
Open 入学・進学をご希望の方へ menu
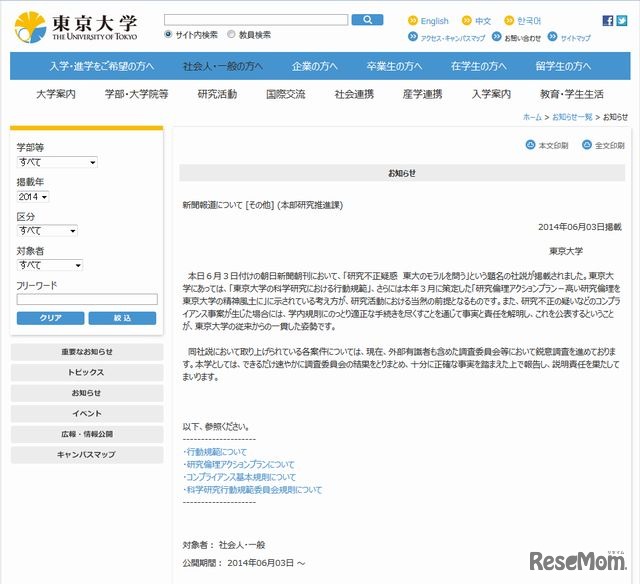point(102,66)
